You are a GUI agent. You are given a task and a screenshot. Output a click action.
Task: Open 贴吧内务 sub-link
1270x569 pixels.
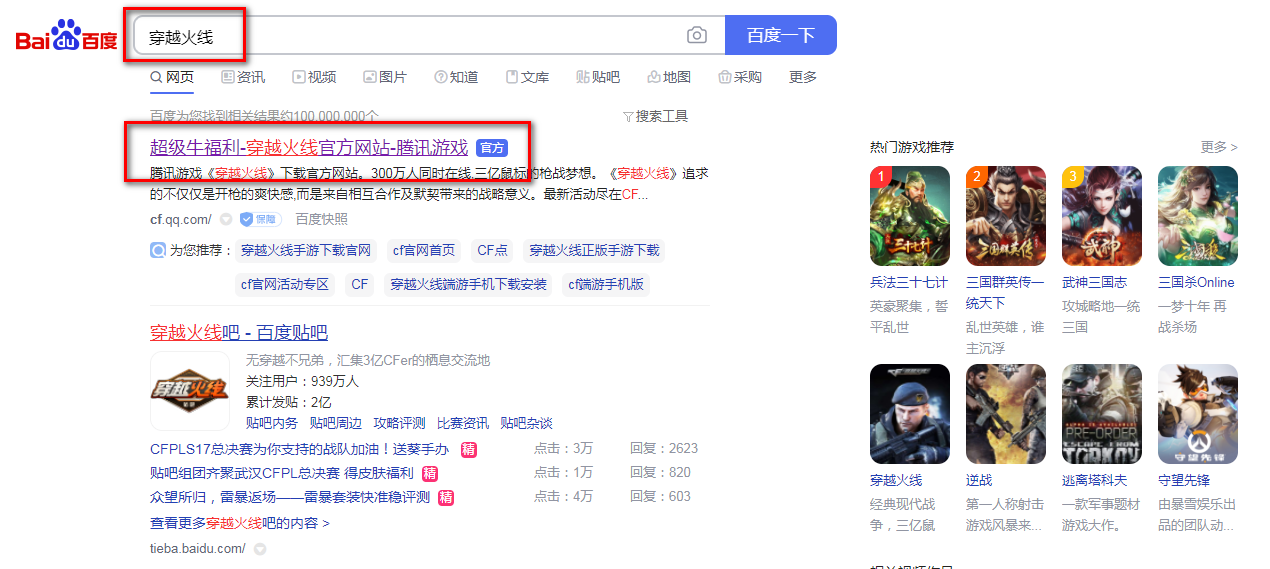[x=272, y=423]
